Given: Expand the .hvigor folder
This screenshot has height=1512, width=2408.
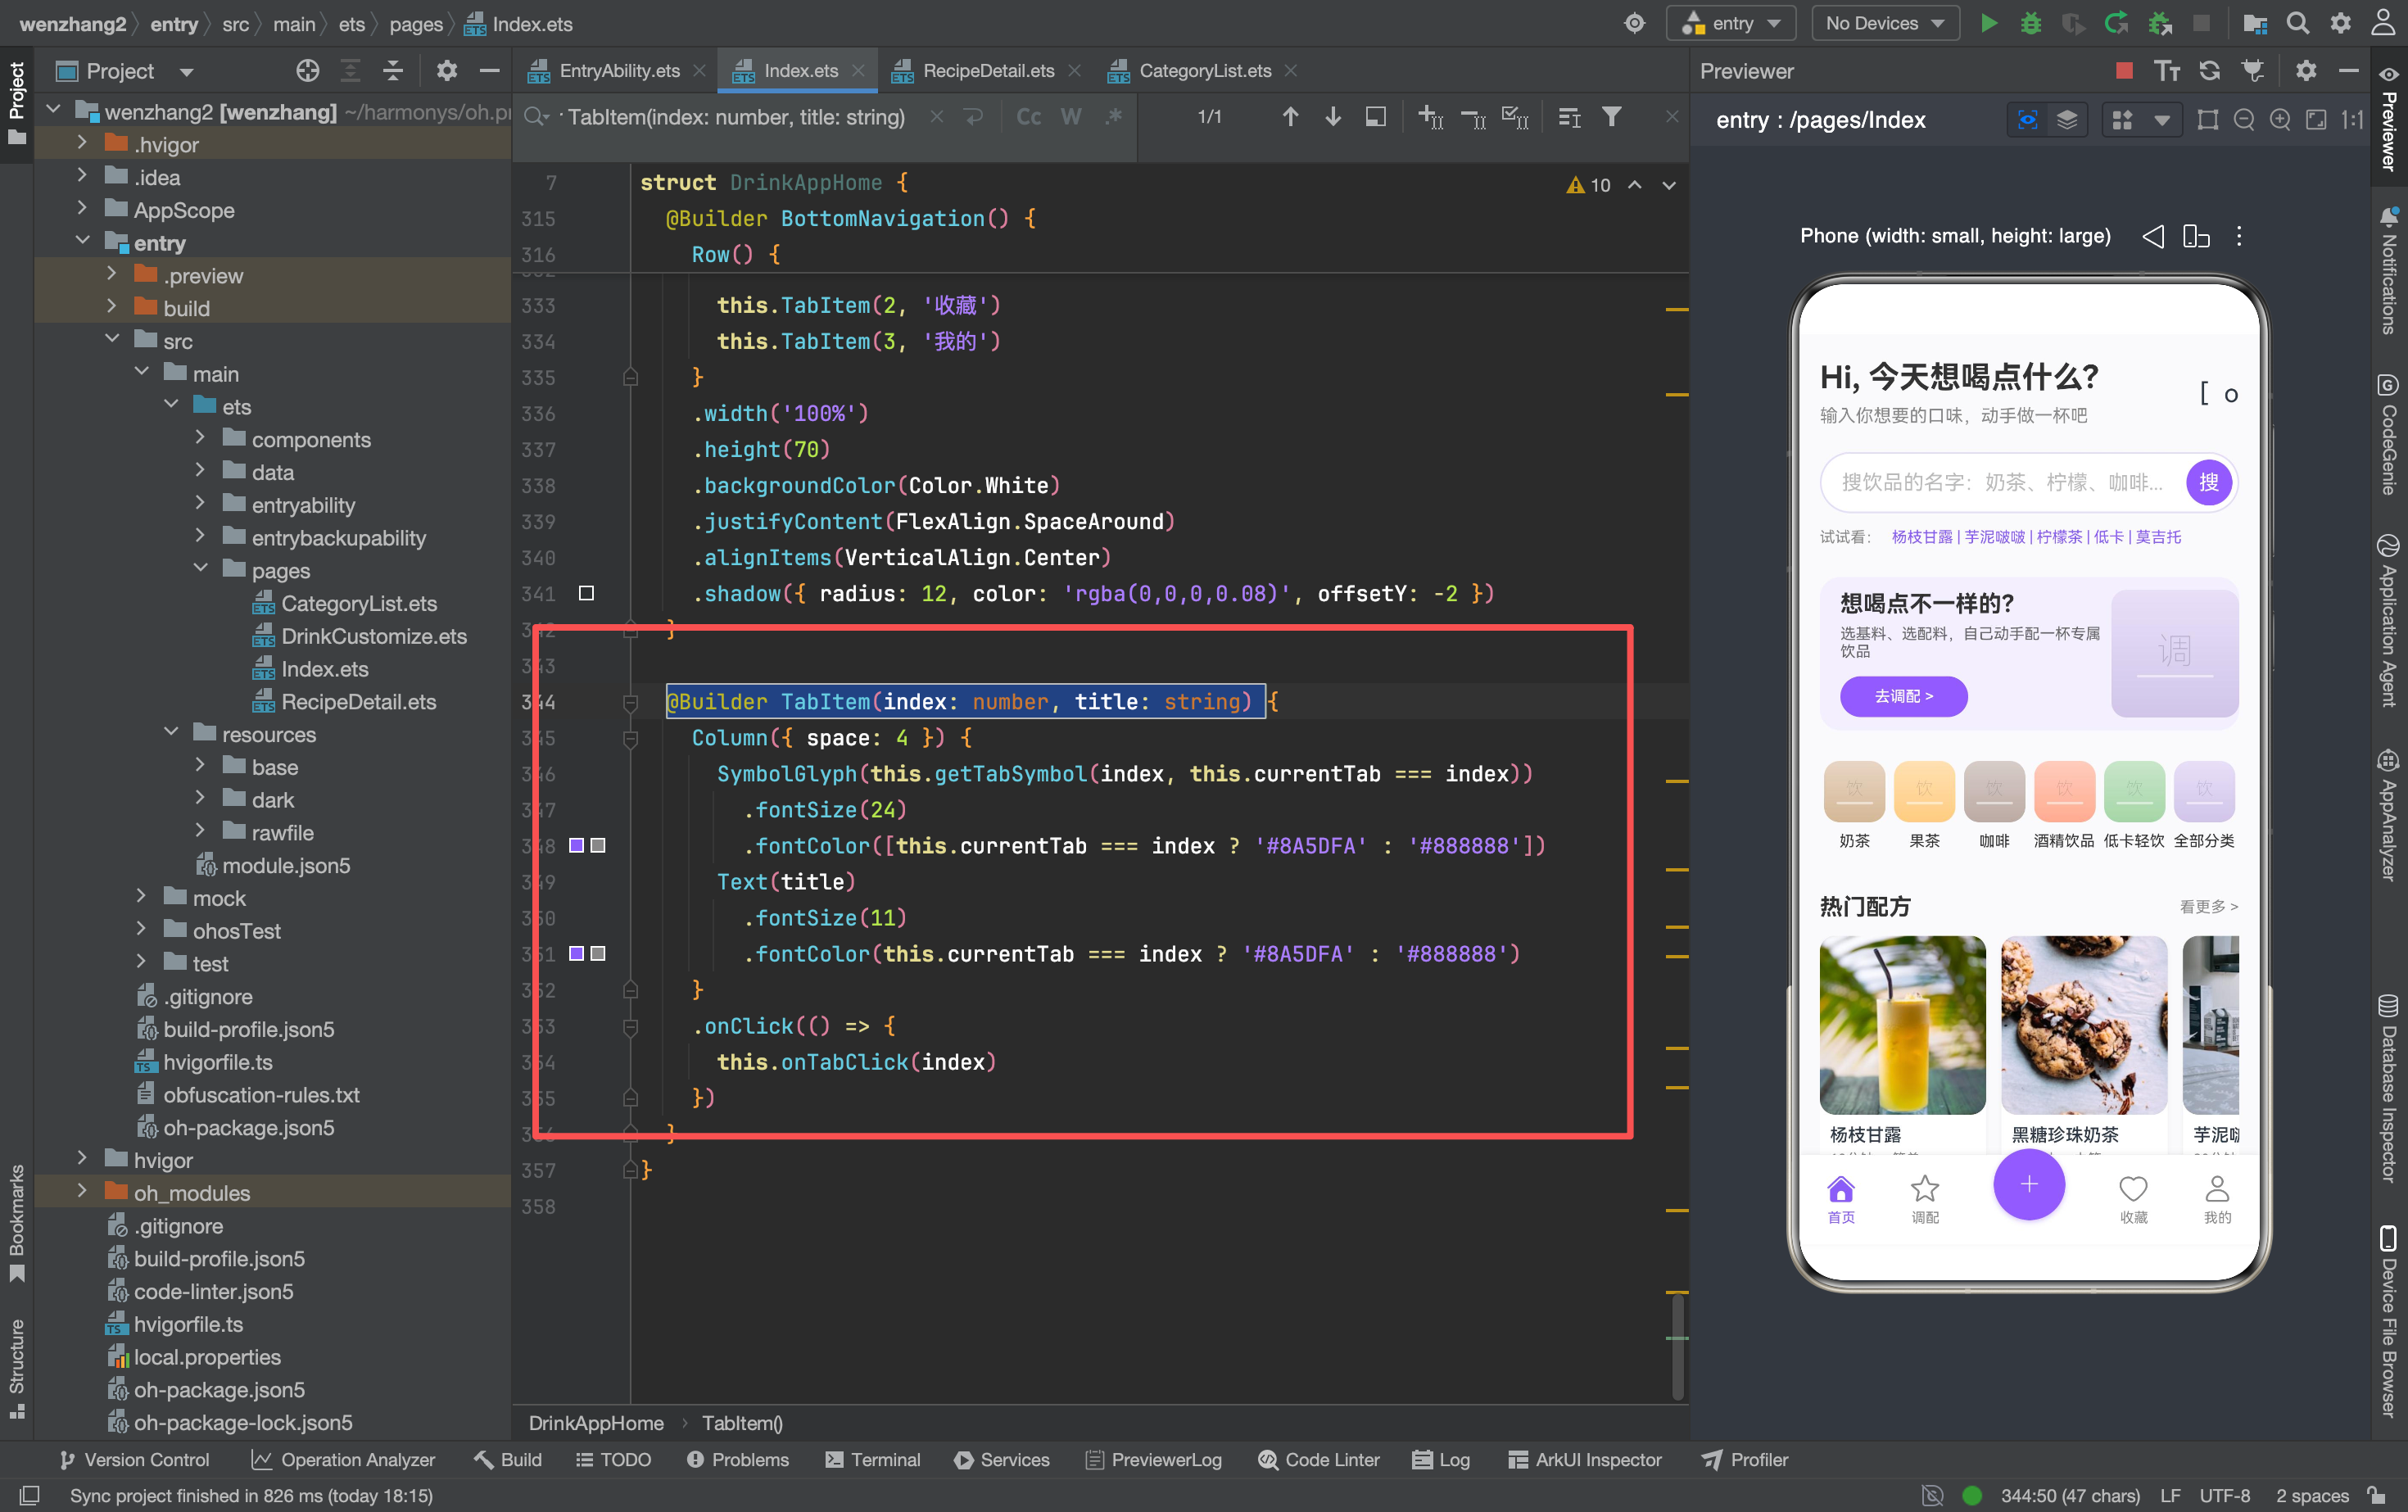Looking at the screenshot, I should [82, 144].
